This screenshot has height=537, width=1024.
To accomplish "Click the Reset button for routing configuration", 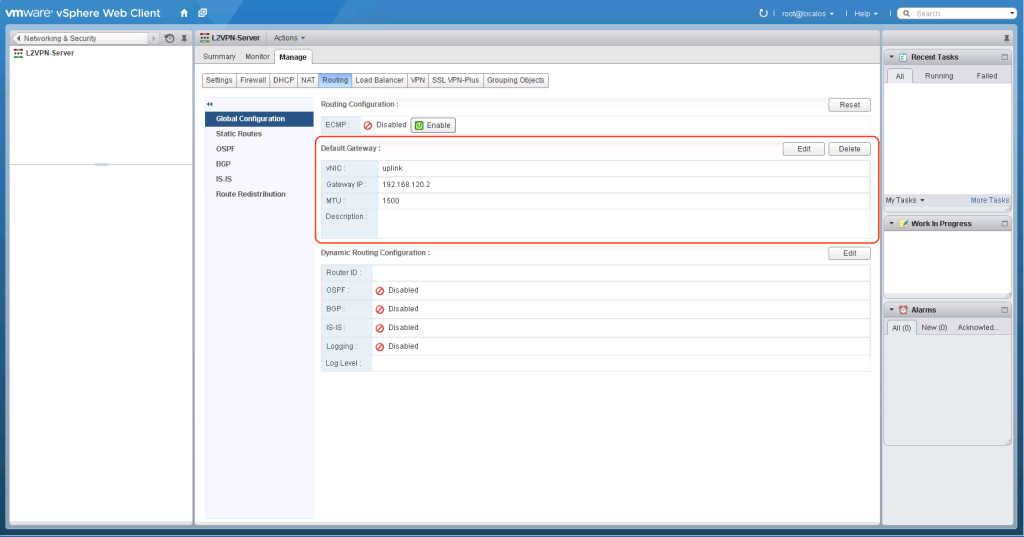I will (849, 105).
